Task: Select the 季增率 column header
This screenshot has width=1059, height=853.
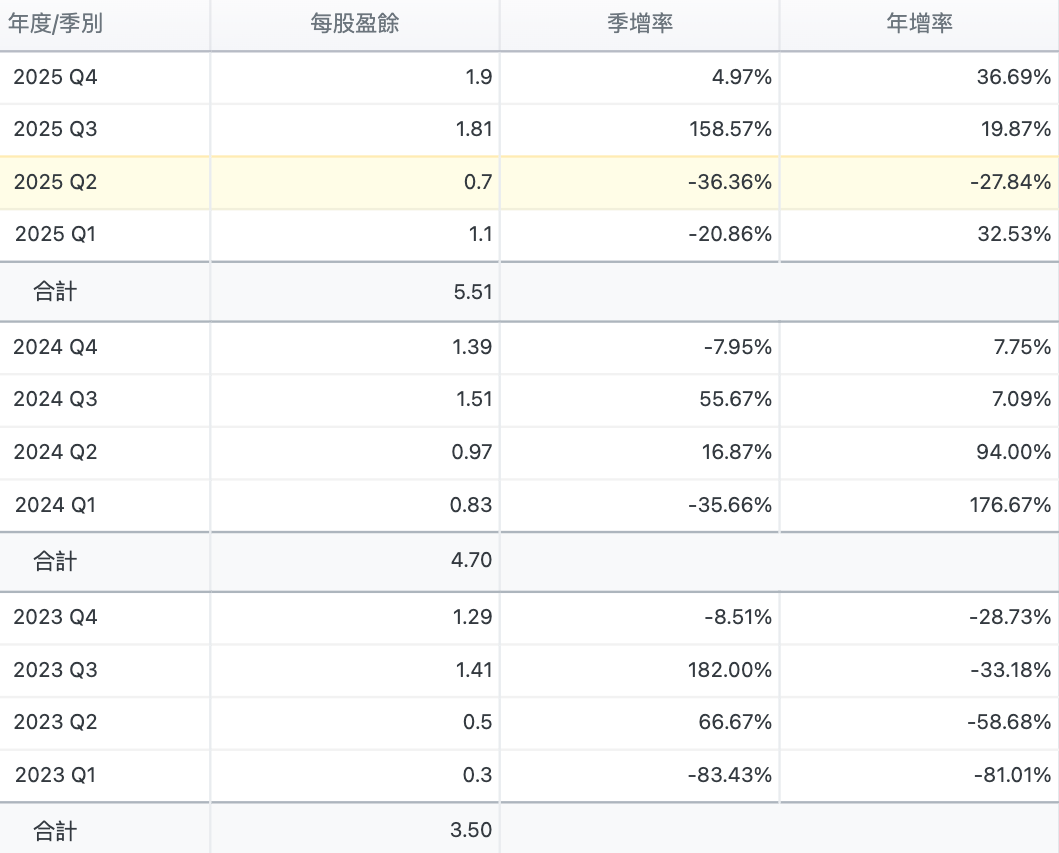Action: point(640,24)
